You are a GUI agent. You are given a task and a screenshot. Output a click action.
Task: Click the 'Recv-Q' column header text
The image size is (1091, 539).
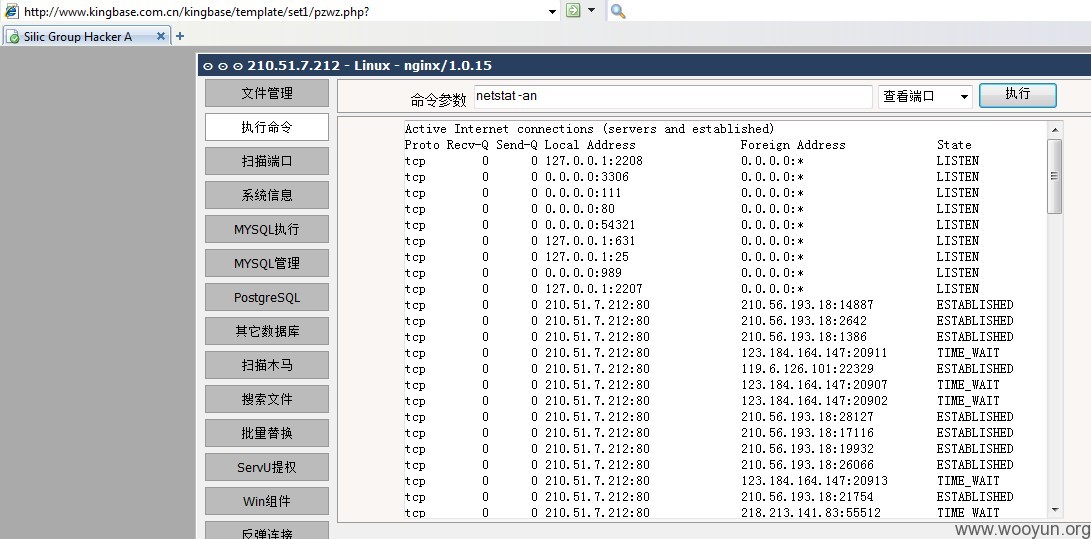(468, 145)
